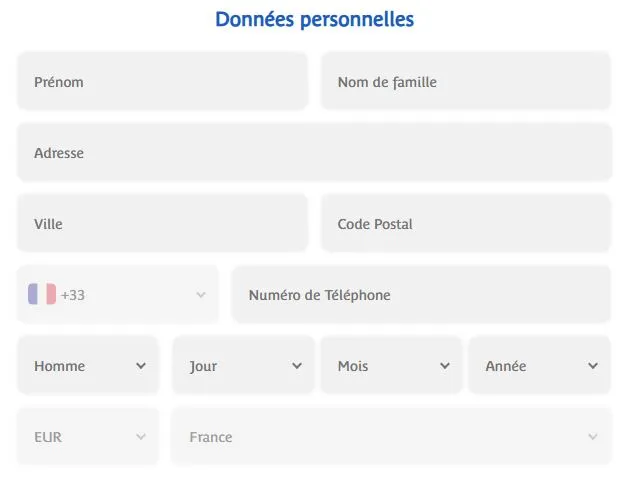This screenshot has width=632, height=484.
Task: Click the chevron arrow beside Mois
Action: click(x=445, y=366)
